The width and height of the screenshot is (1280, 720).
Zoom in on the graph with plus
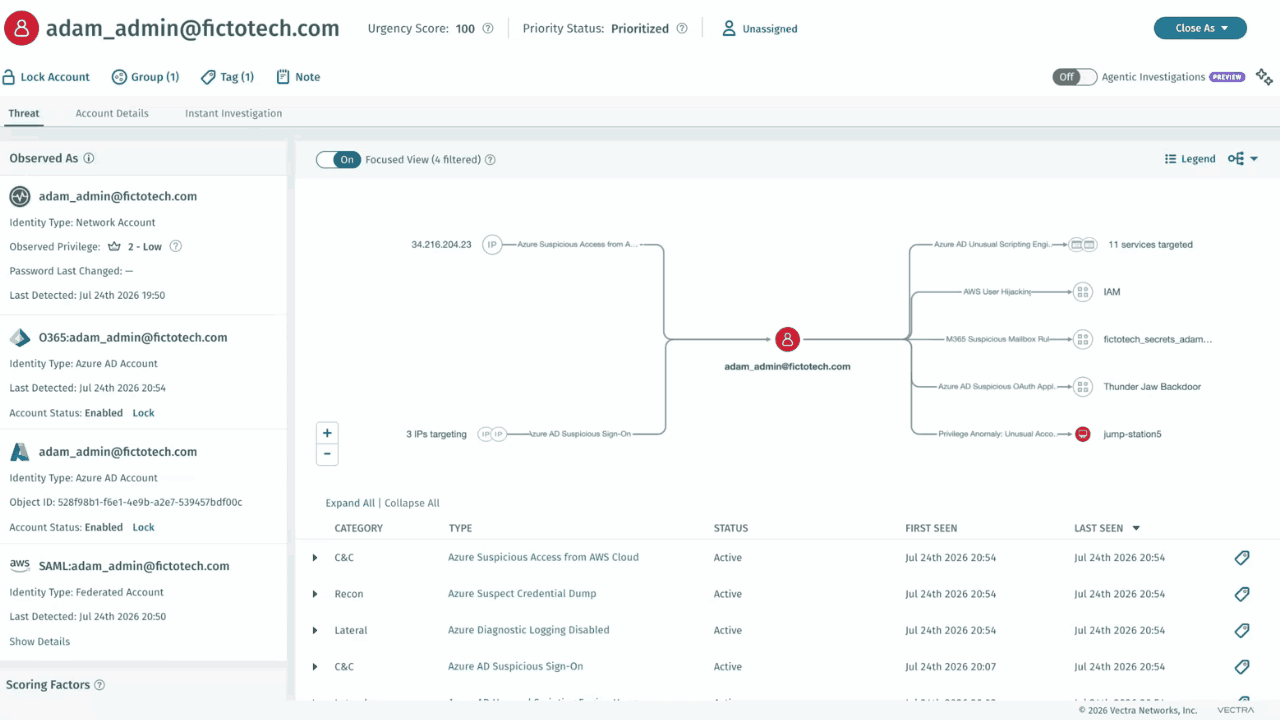coord(327,433)
